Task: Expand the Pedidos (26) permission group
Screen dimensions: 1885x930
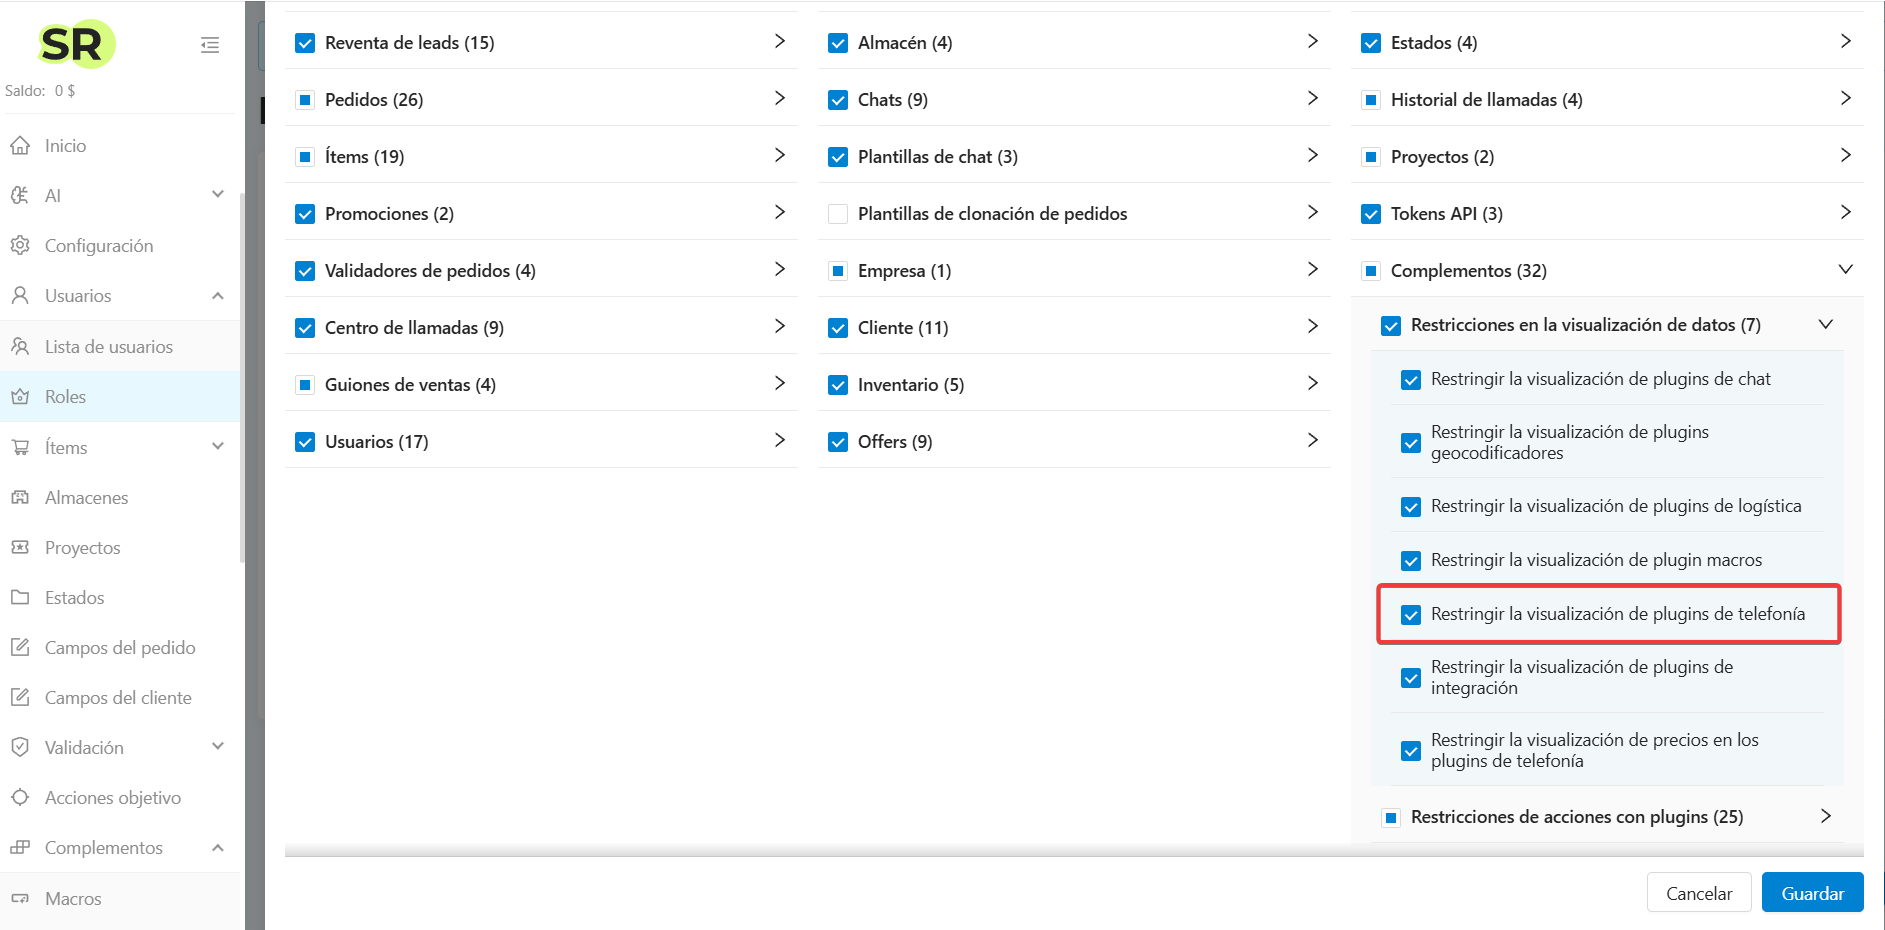Action: (779, 99)
